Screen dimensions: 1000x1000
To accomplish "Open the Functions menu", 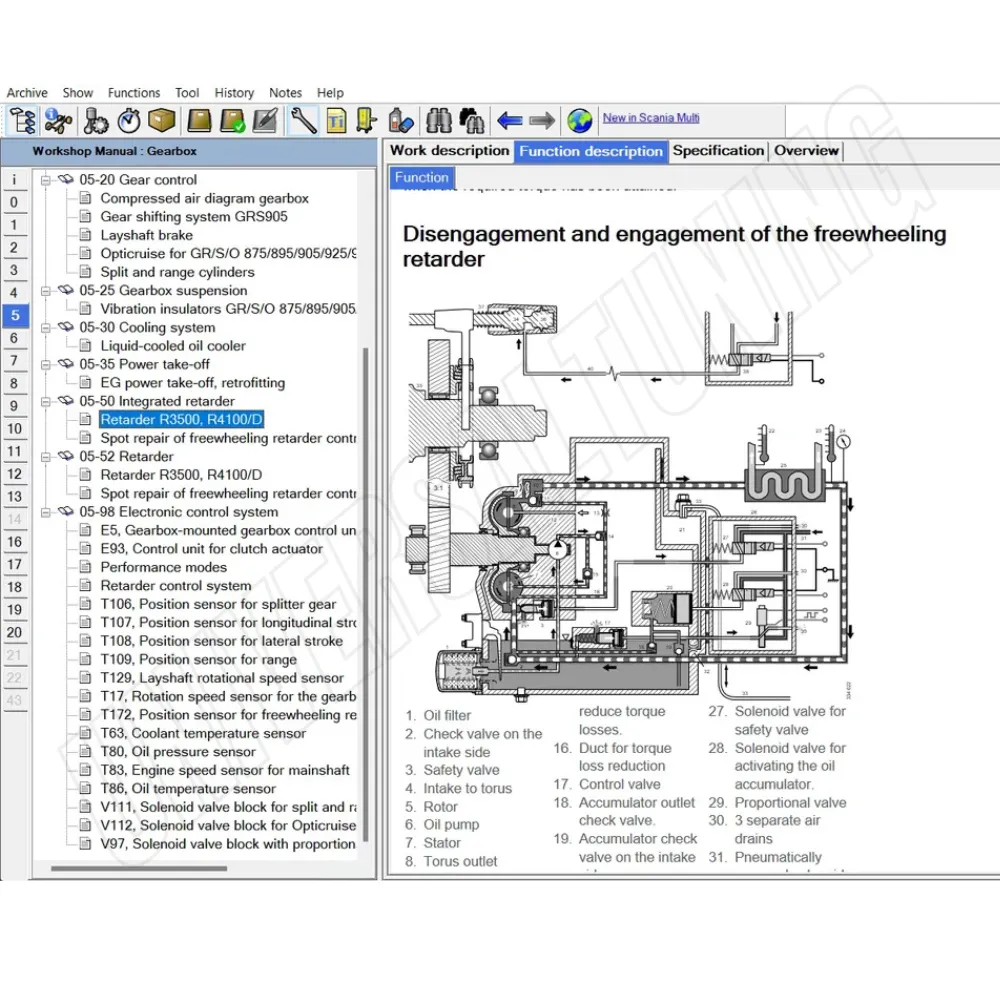I will [133, 93].
